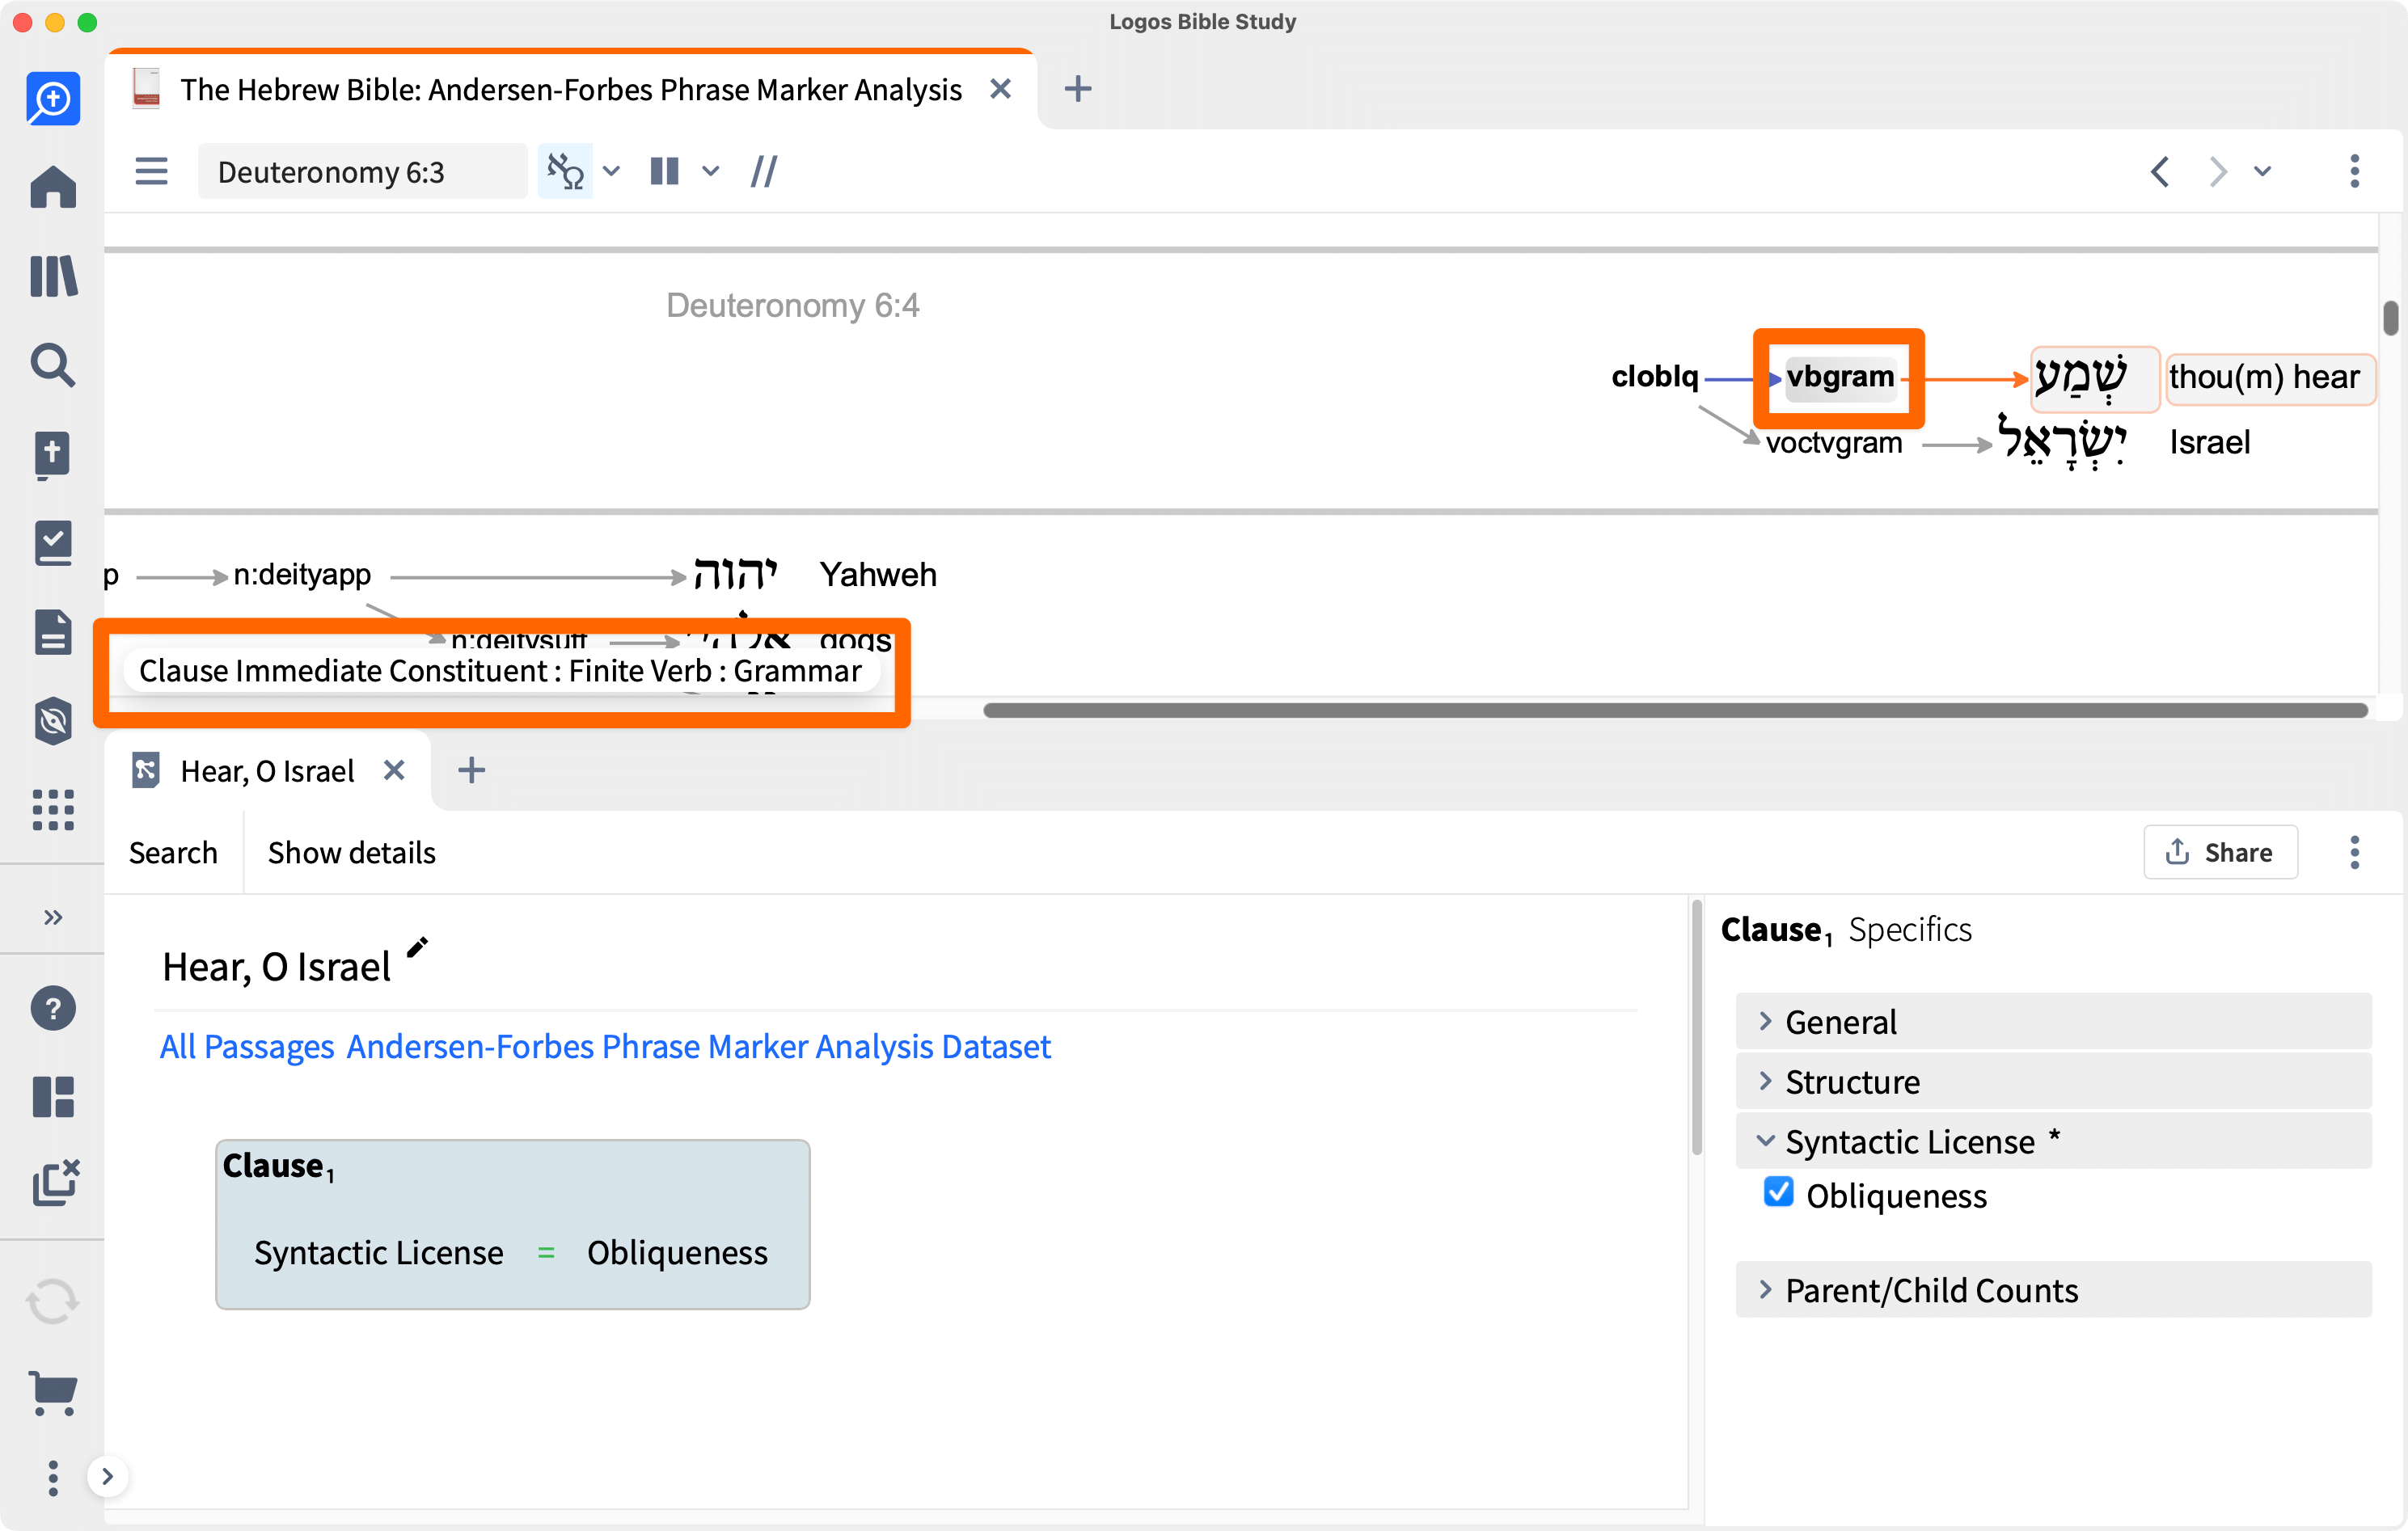Open the resource panel hamburger menu
2408x1531 pixels.
tap(151, 171)
